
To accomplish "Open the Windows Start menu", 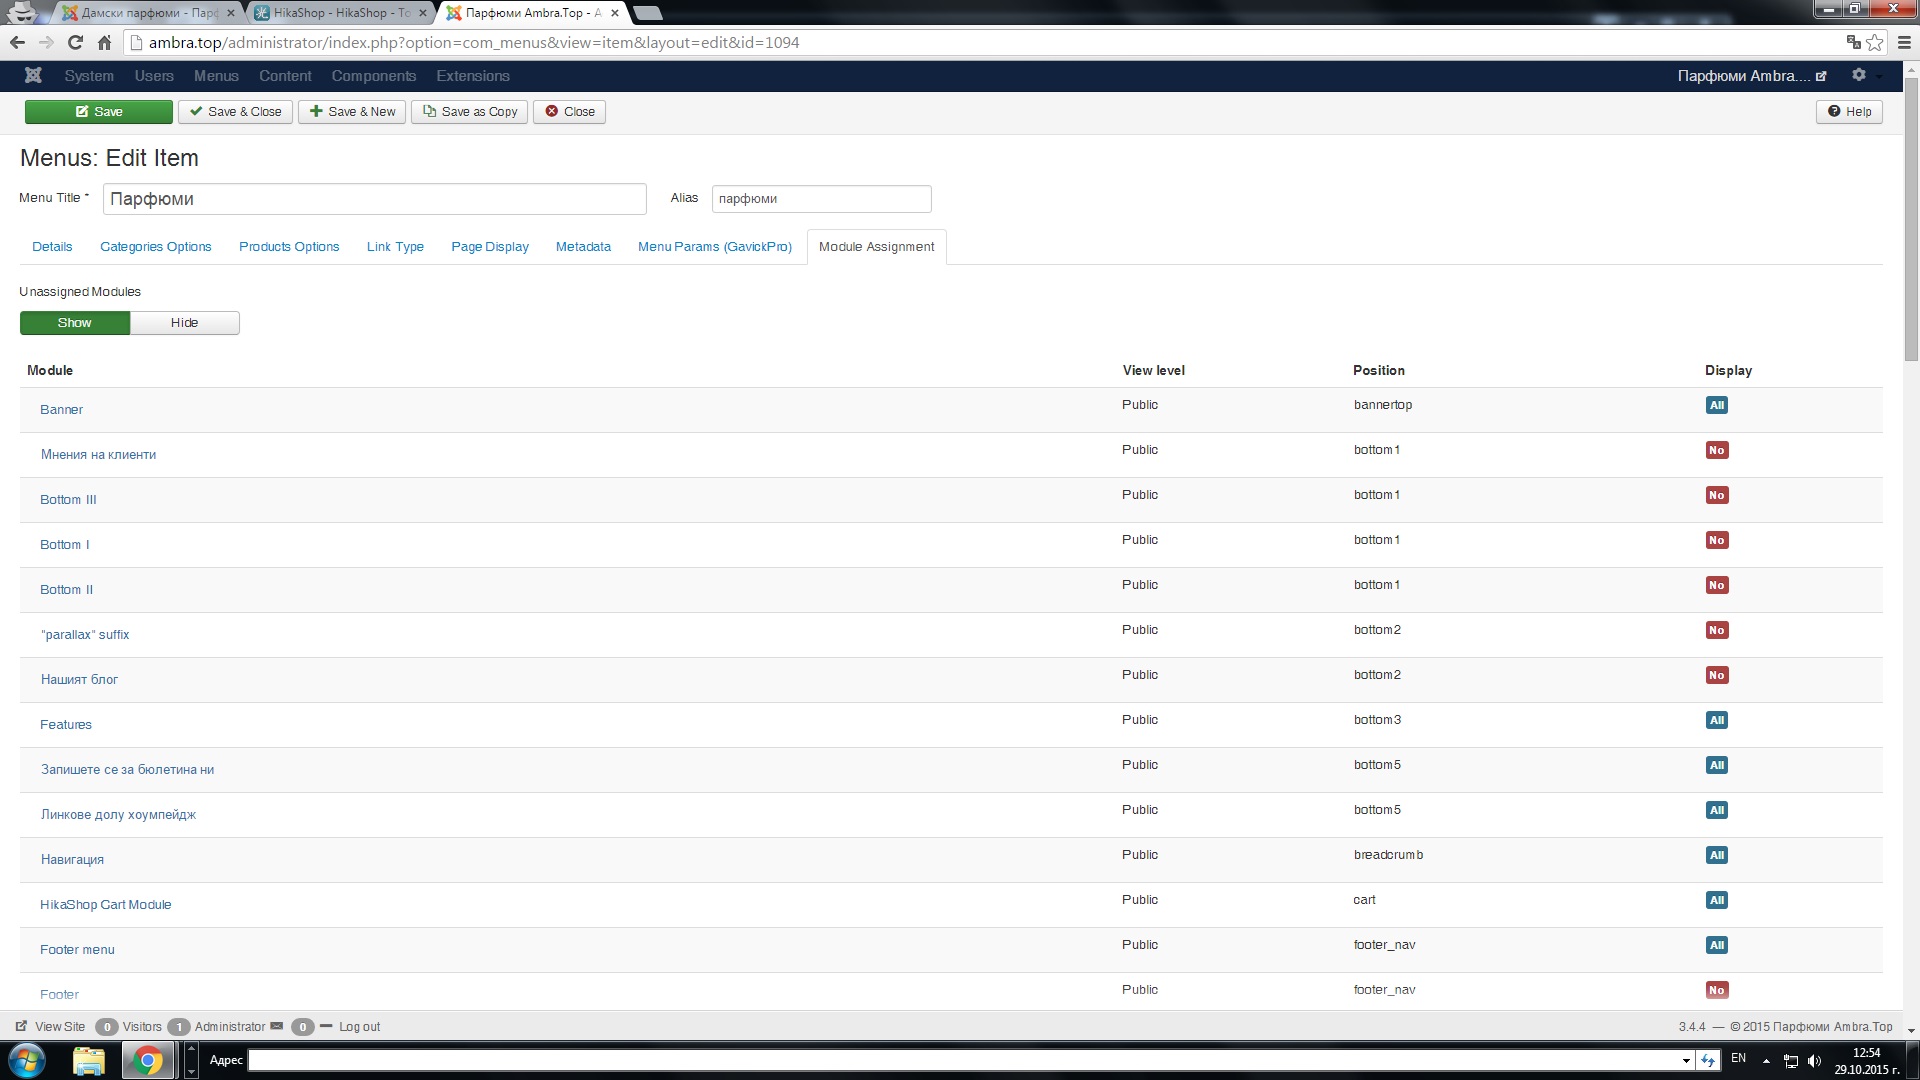I will tap(26, 1060).
